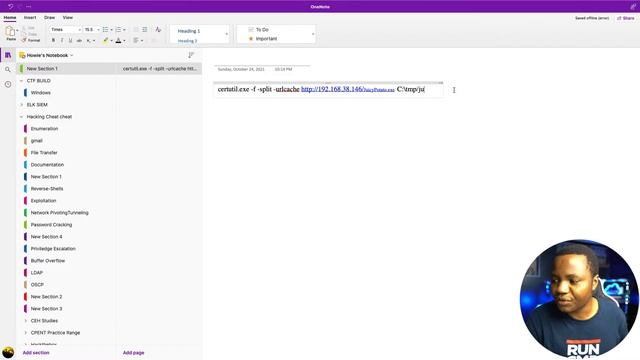Open the Documentation section

(x=47, y=164)
